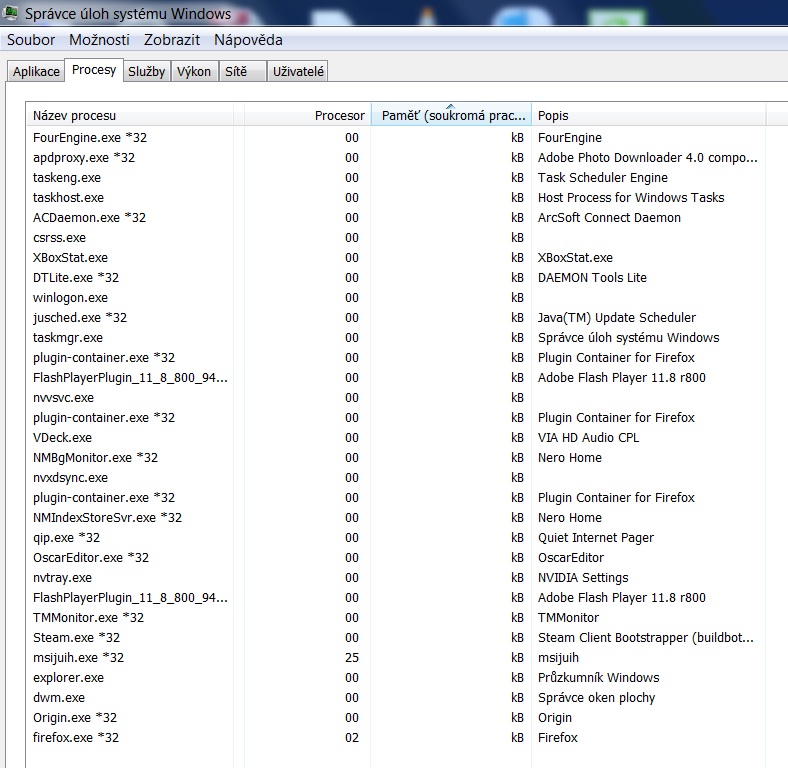
Task: Click the DAEMON Tools Lite description
Action: pos(593,278)
